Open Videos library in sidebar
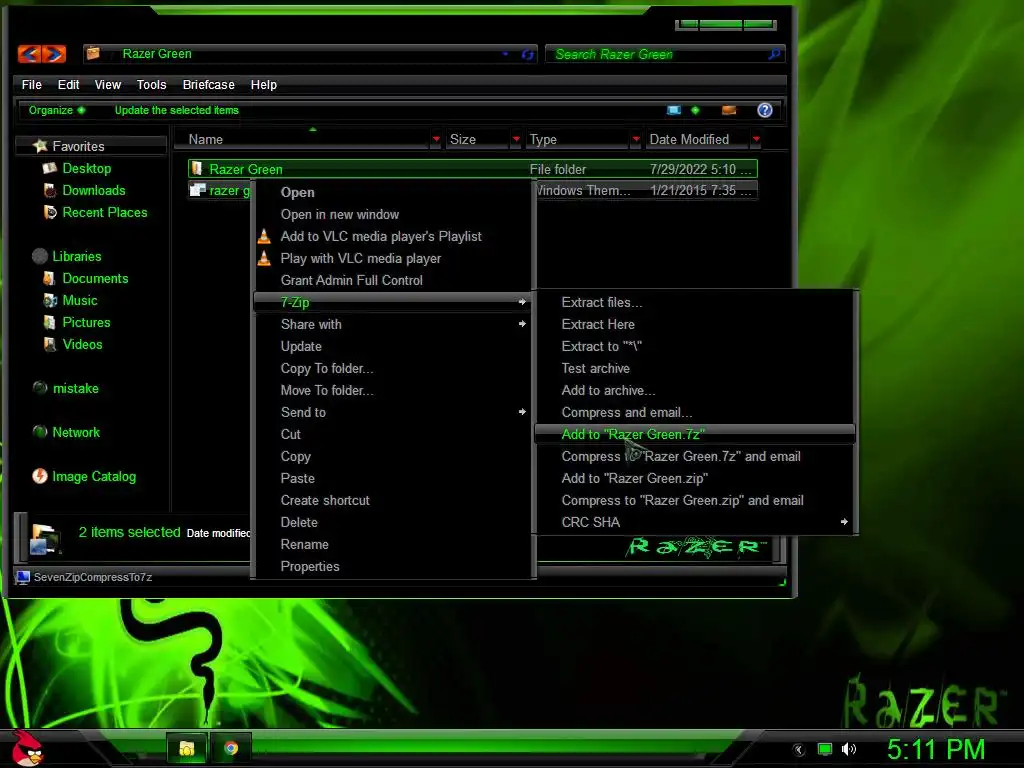This screenshot has width=1024, height=768. (82, 344)
